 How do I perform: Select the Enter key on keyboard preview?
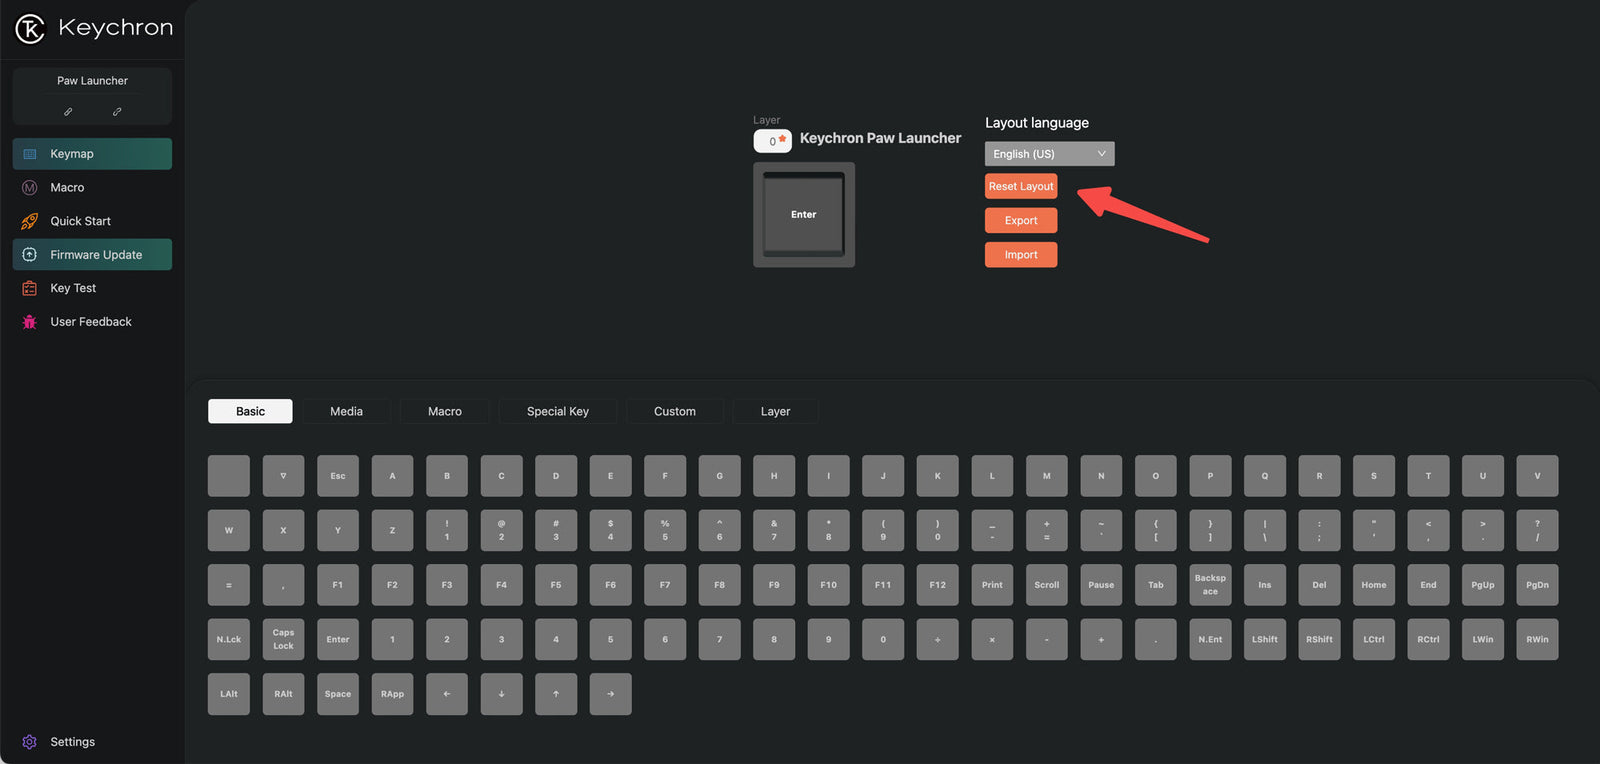[x=803, y=214]
